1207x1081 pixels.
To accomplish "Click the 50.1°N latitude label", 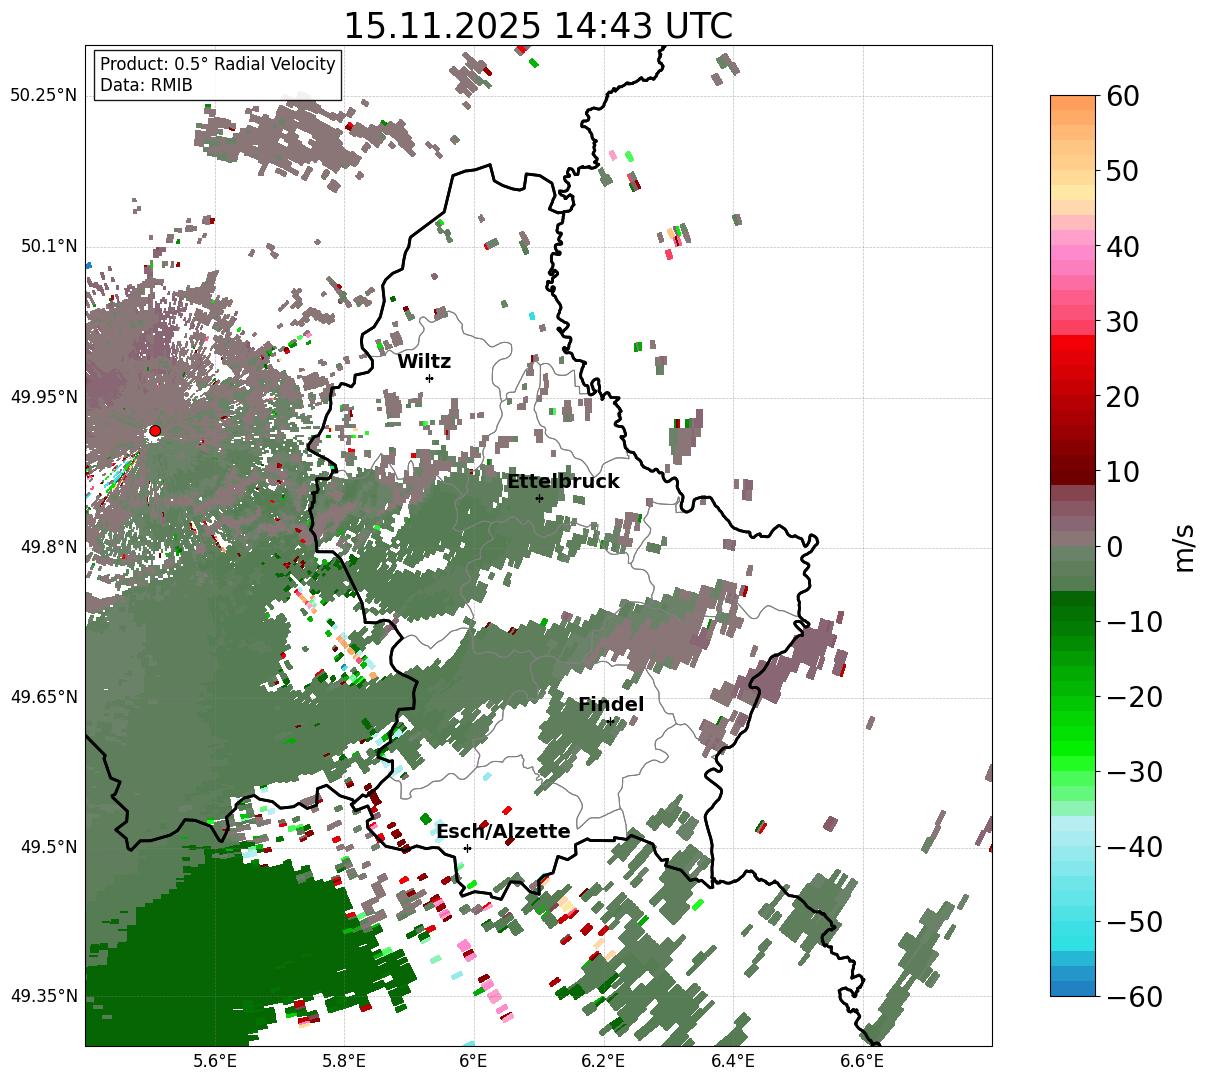I will pos(48,246).
